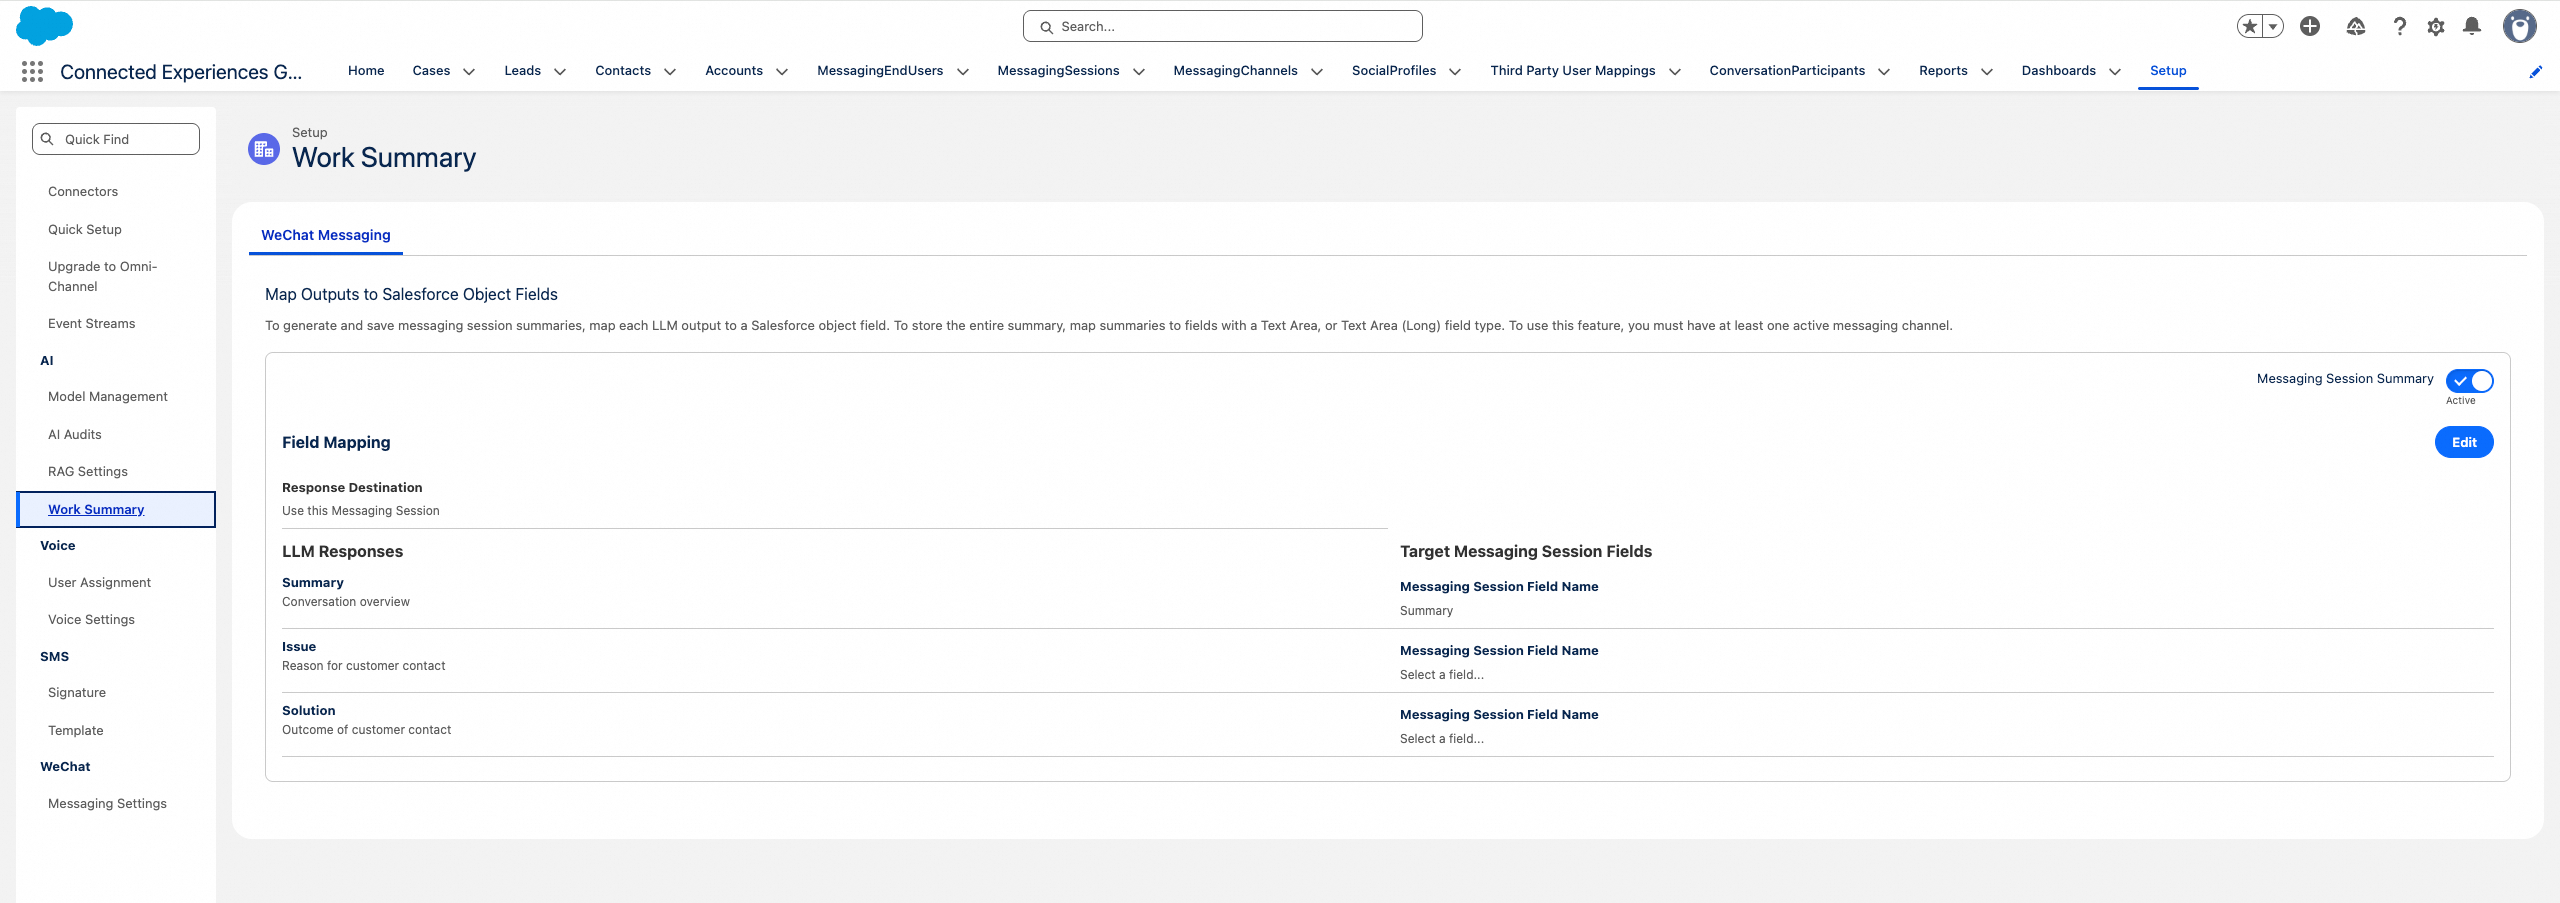Expand the Dashboards tab dropdown chevron
This screenshot has width=2560, height=903.
pyautogui.click(x=2115, y=72)
